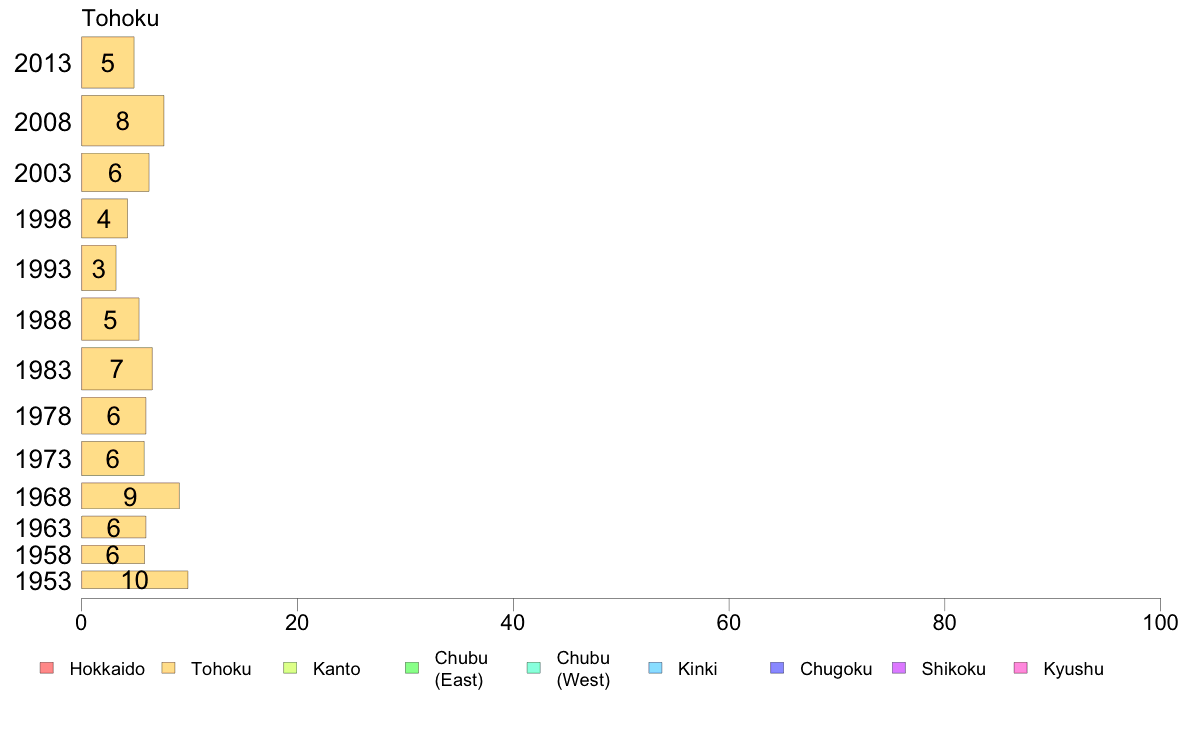Select the 1968 bar showing 9
Image resolution: width=1188 pixels, height=736 pixels.
(130, 496)
